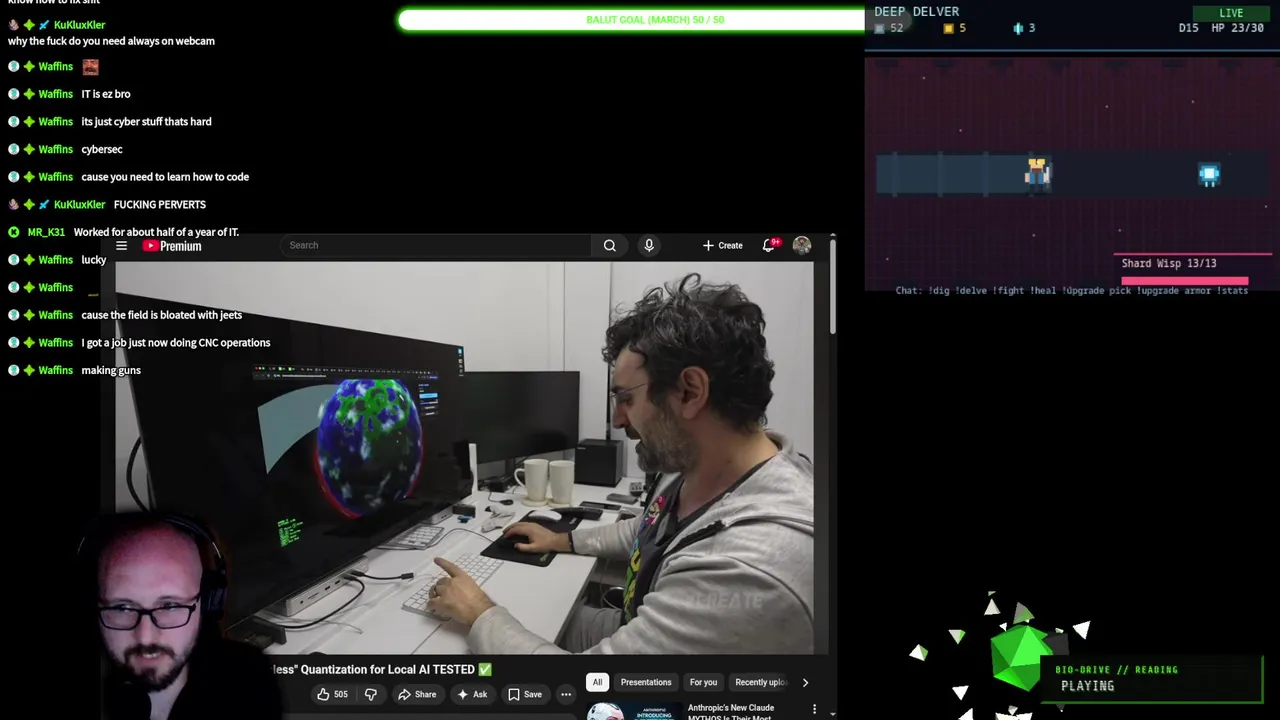Open the YouTube account avatar menu

coord(802,245)
